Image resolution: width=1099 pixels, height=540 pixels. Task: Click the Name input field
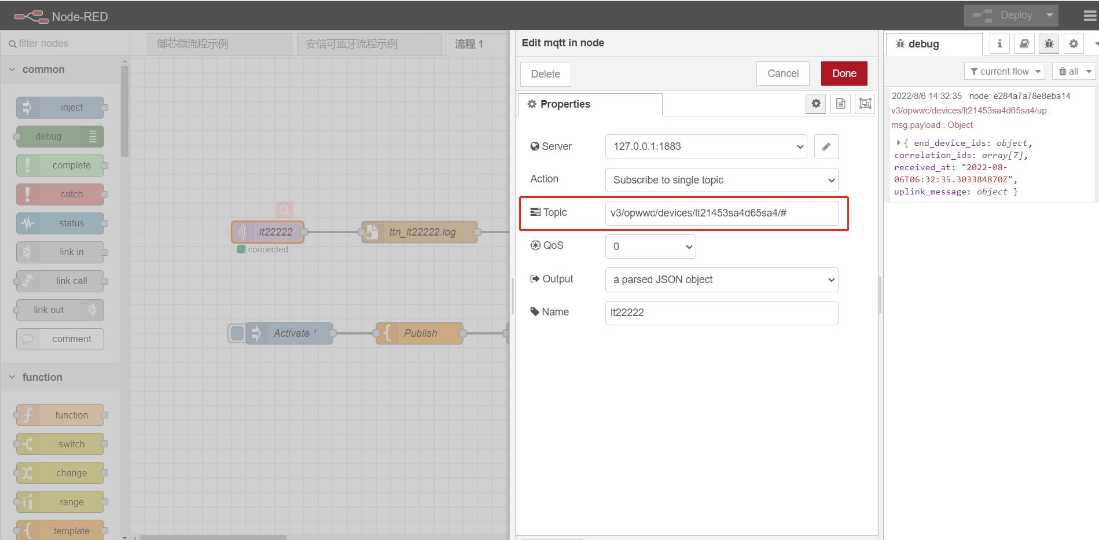[x=721, y=313]
